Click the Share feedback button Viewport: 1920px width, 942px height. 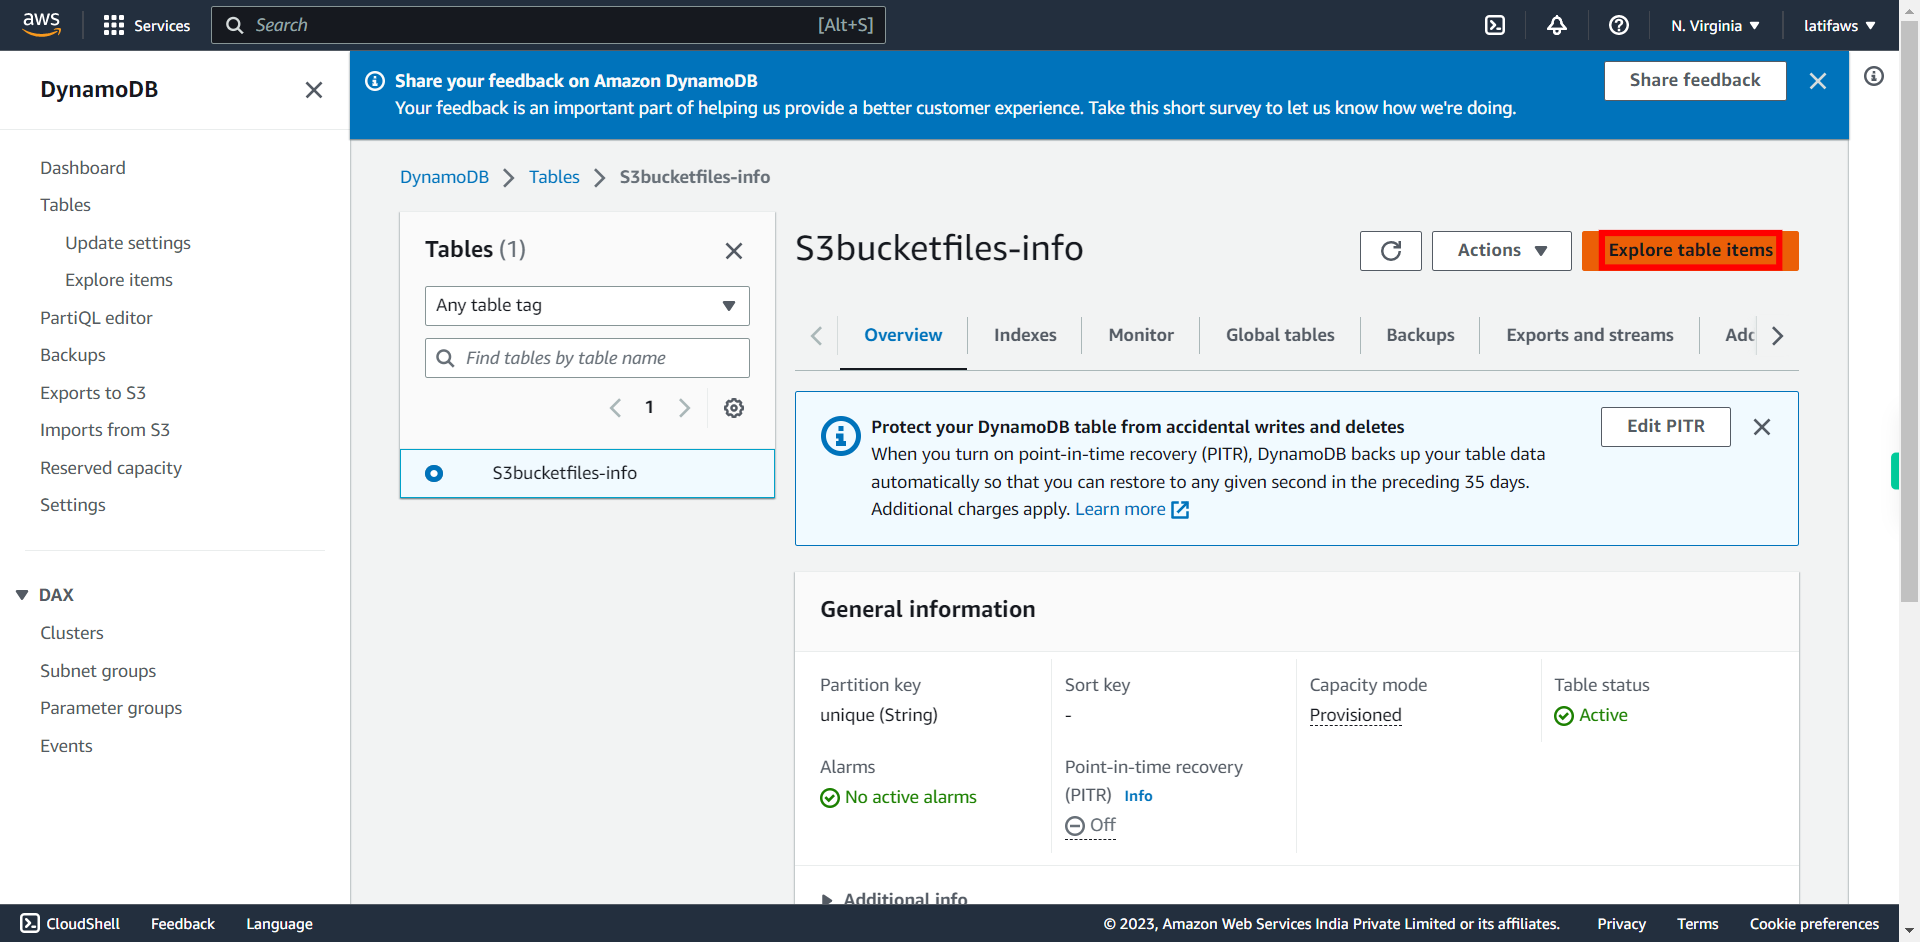[x=1695, y=81]
